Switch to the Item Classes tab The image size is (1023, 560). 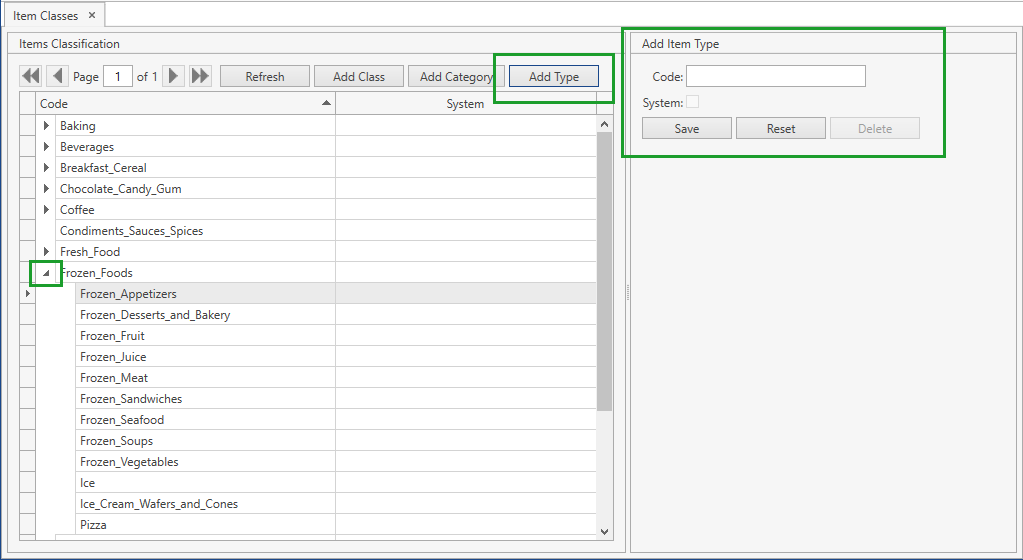[46, 15]
